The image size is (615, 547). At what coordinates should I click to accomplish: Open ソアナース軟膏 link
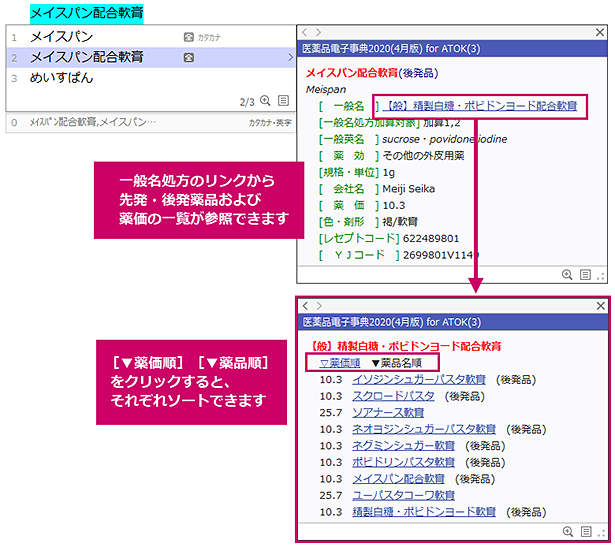pyautogui.click(x=388, y=413)
